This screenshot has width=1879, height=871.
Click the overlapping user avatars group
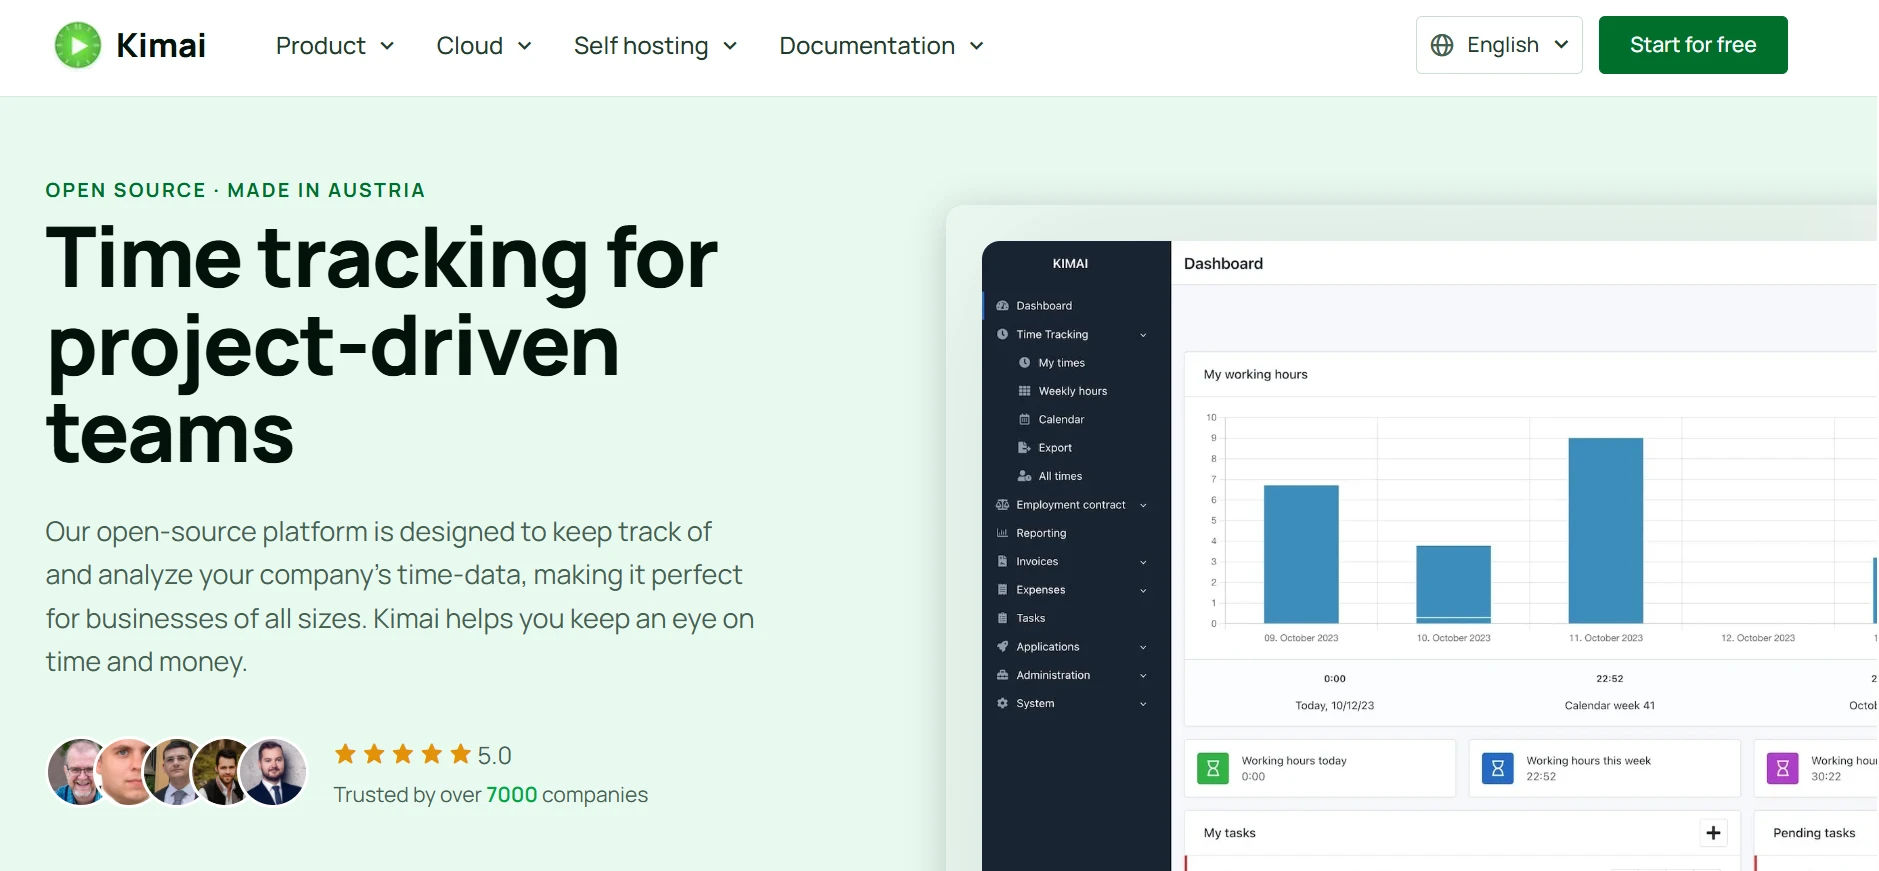[x=177, y=772]
